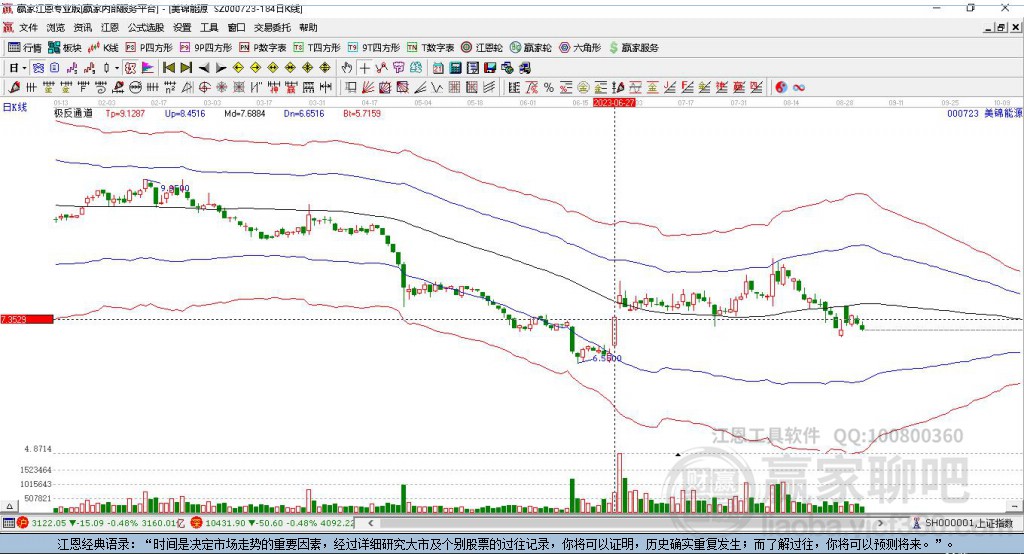
Task: Switch to the K线 chart
Action: [x=103, y=48]
